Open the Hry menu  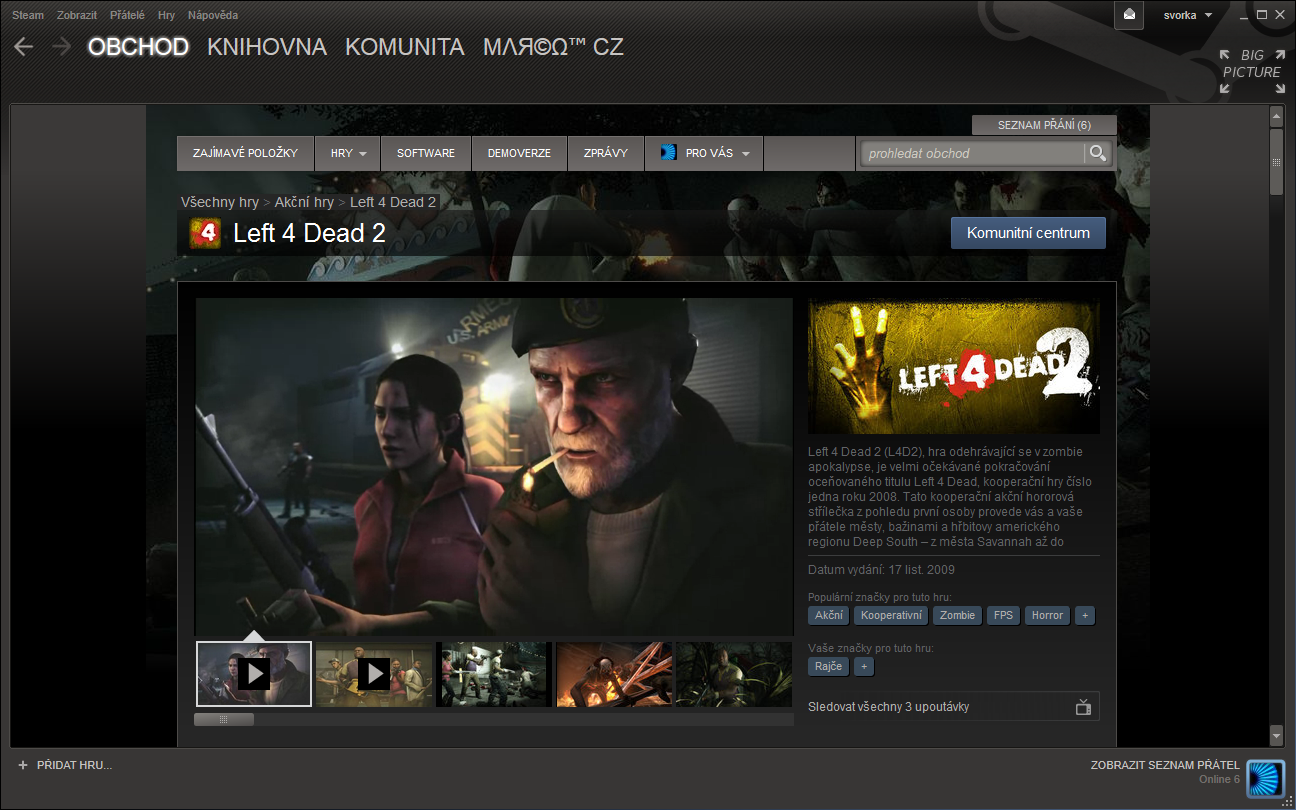[x=166, y=15]
